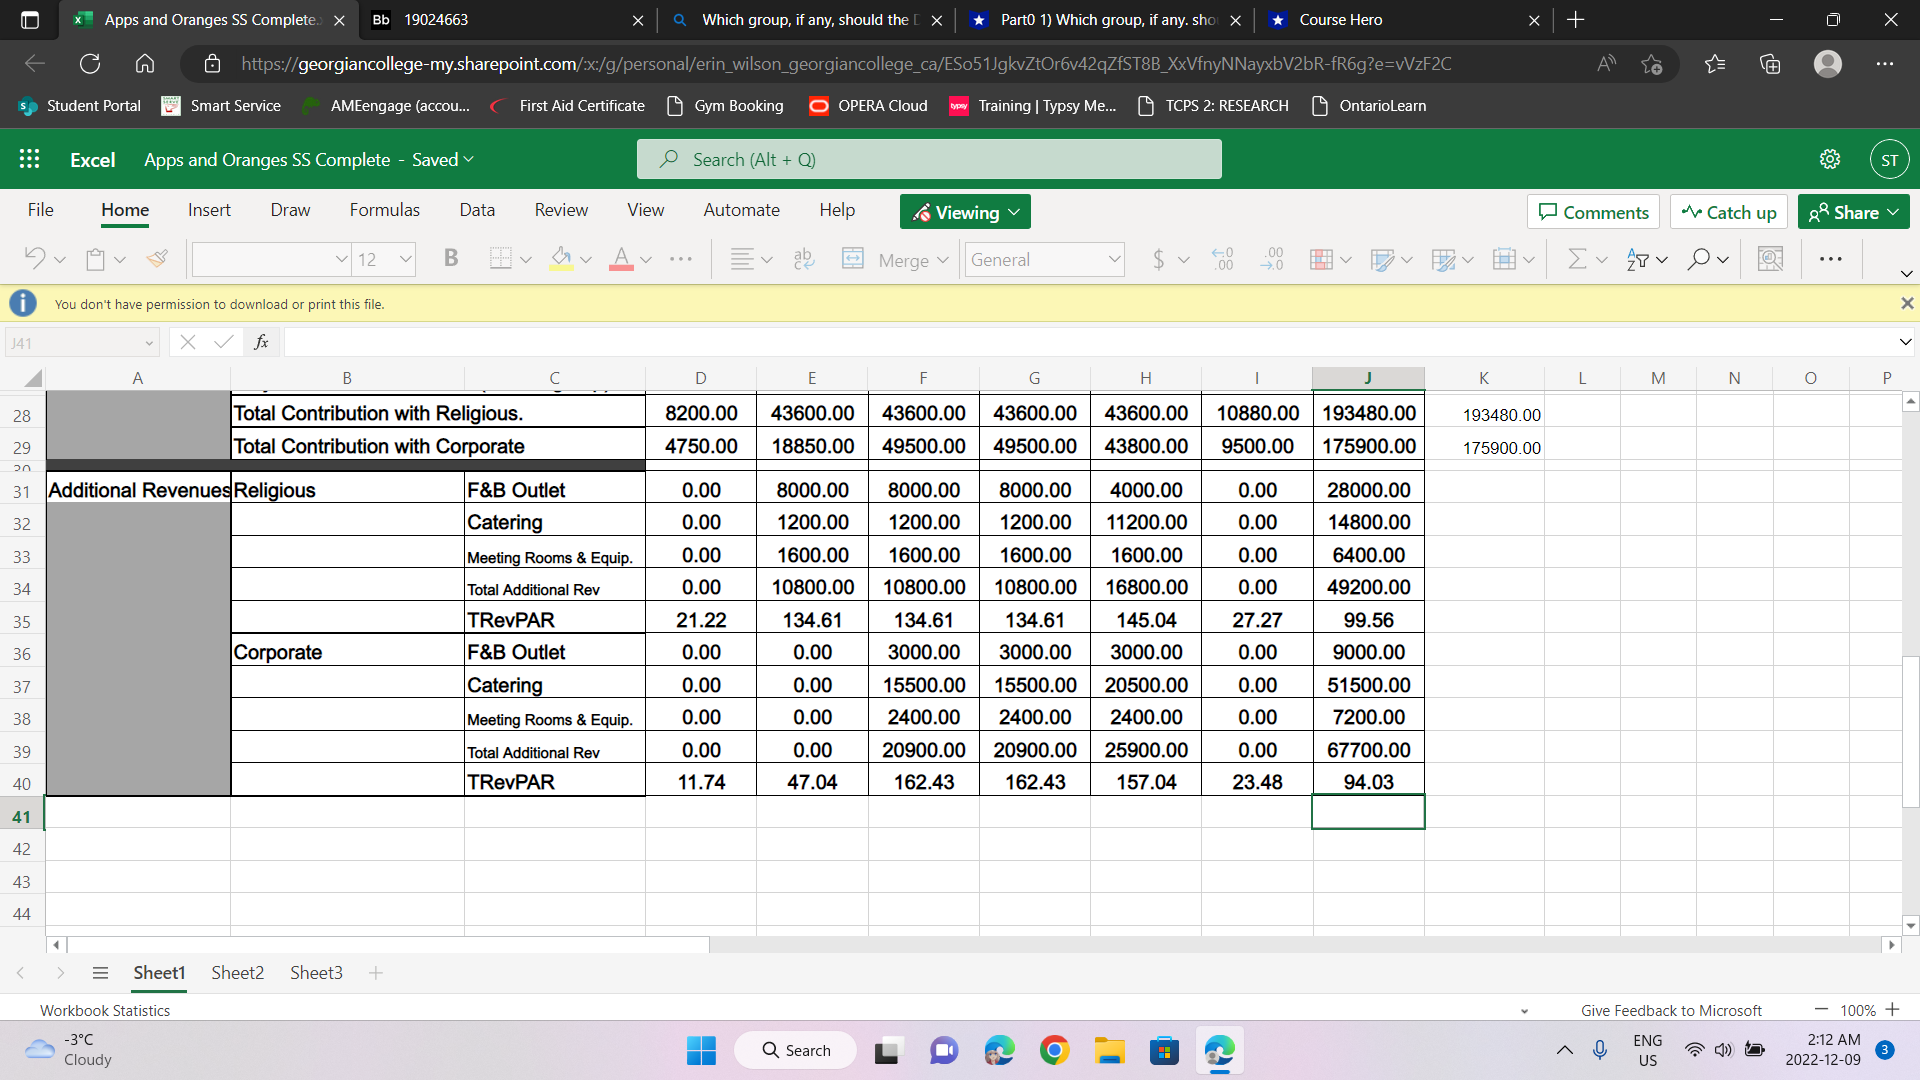Click the Paste clipboard icon
The width and height of the screenshot is (1920, 1080).
click(95, 259)
